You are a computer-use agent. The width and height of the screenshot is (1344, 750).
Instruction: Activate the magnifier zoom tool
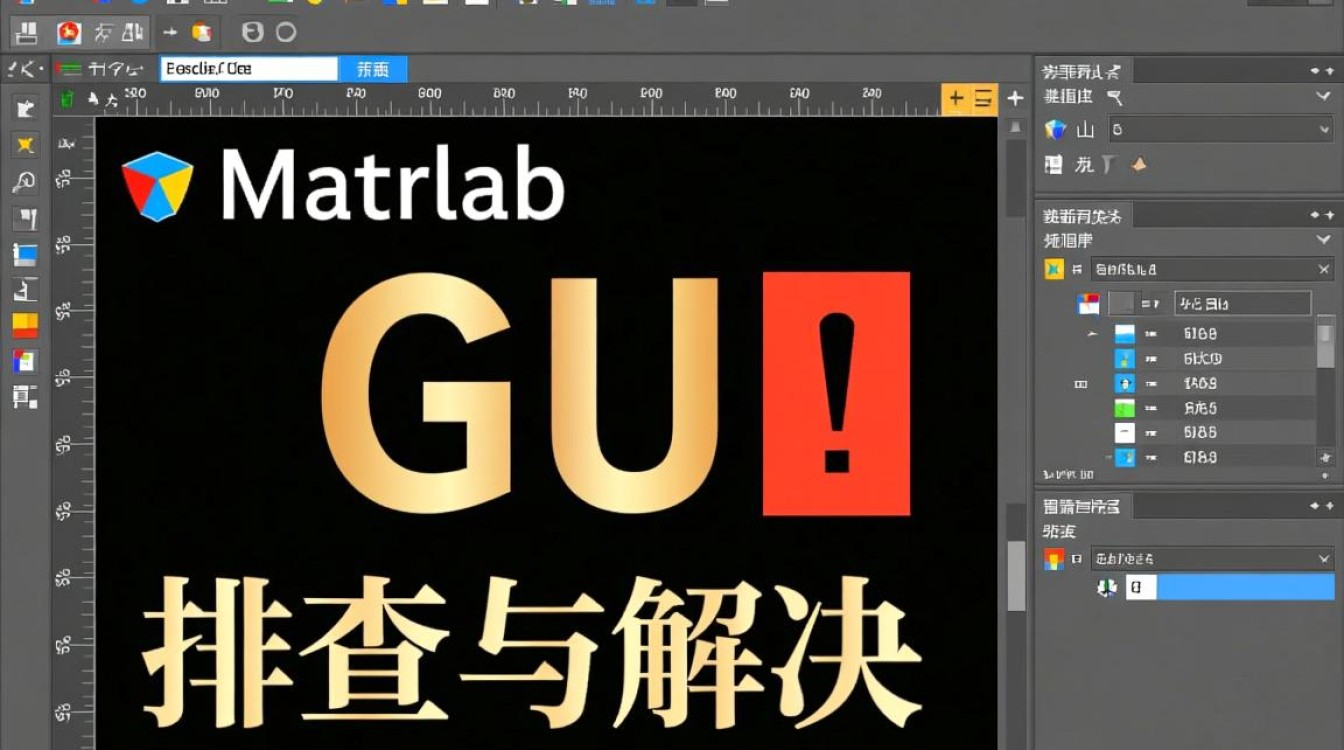click(x=25, y=182)
